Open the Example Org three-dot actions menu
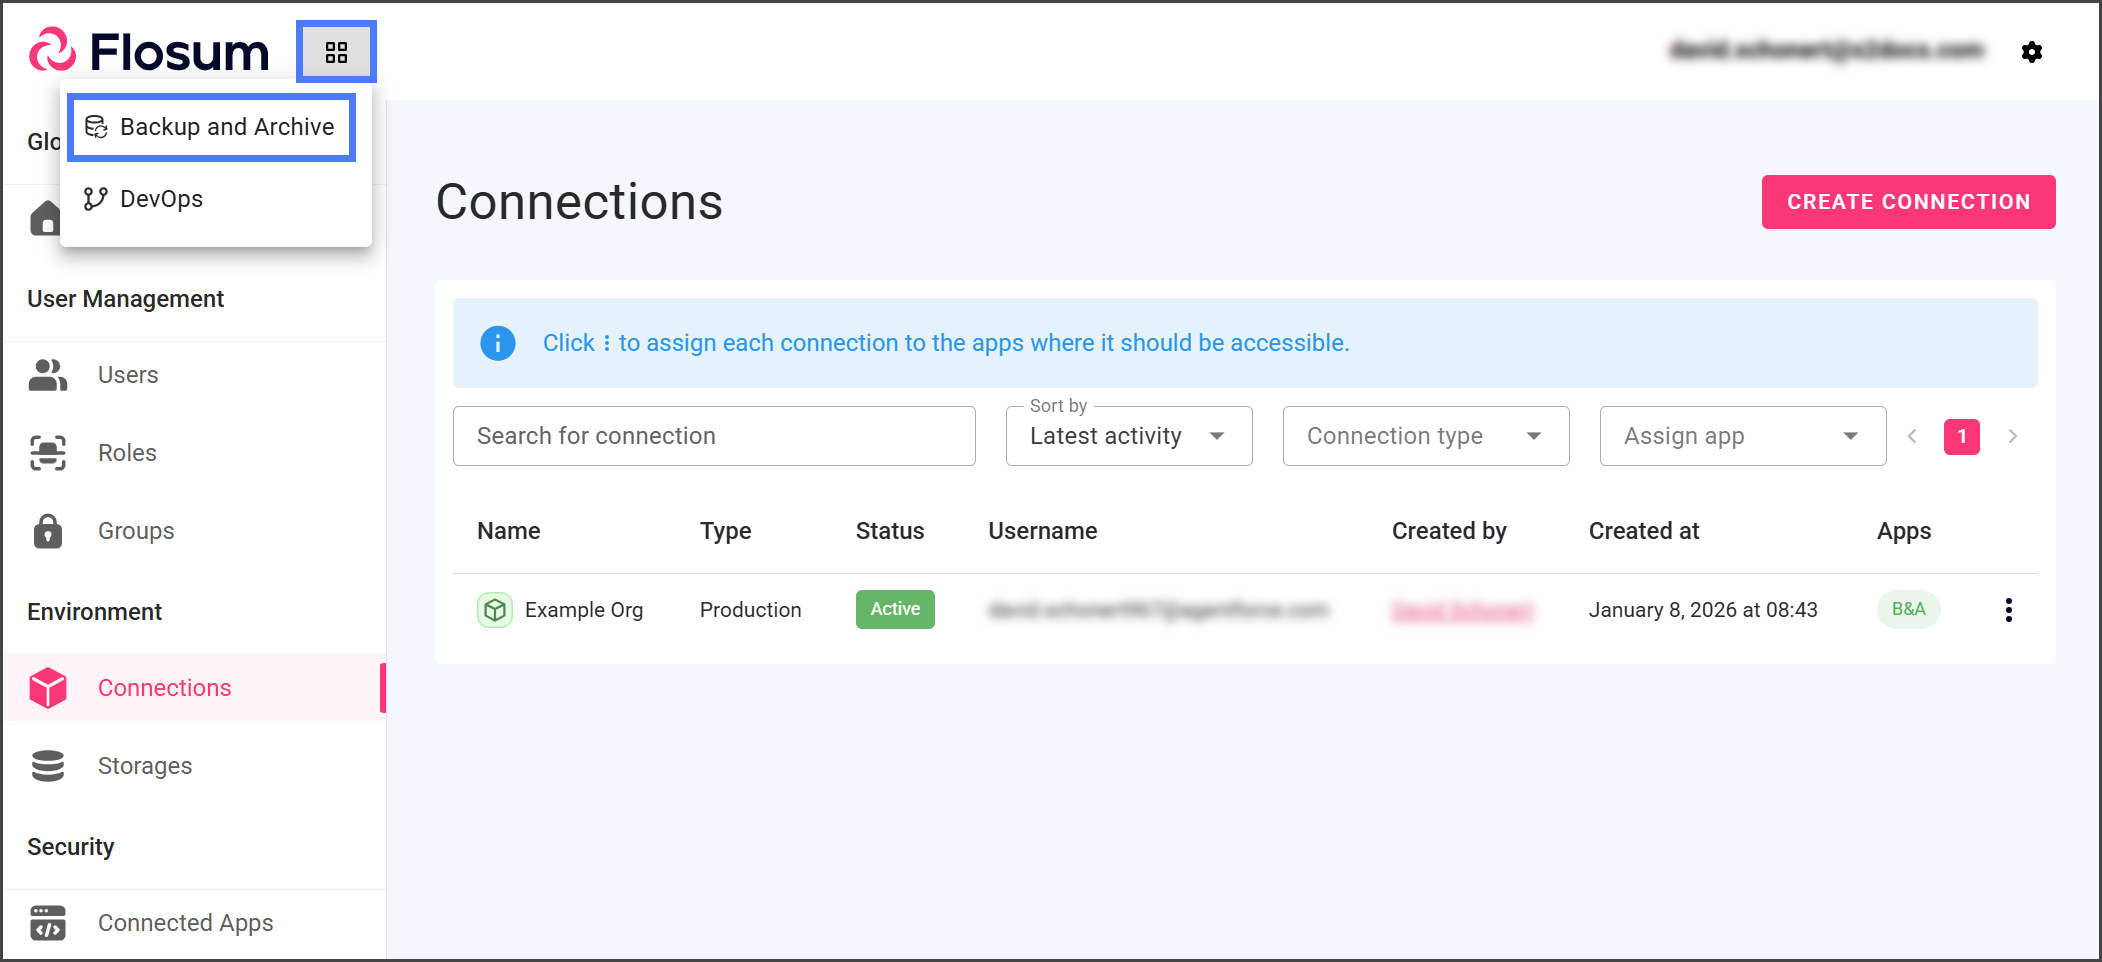This screenshot has width=2102, height=962. click(2008, 610)
